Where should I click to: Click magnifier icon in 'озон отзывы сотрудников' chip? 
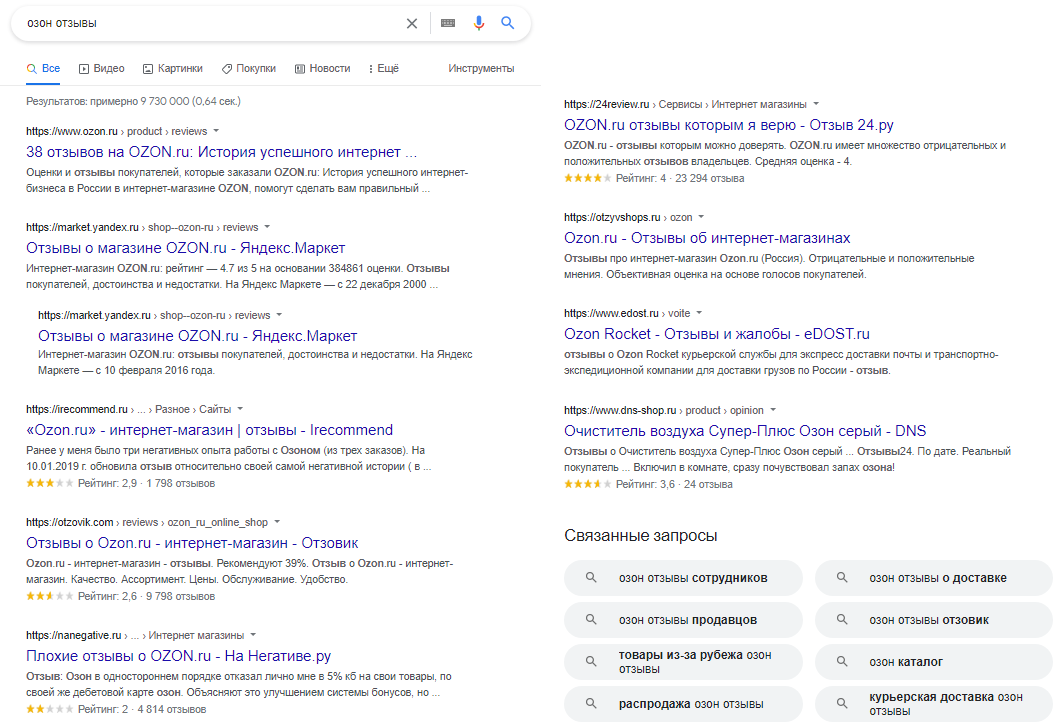pyautogui.click(x=591, y=577)
